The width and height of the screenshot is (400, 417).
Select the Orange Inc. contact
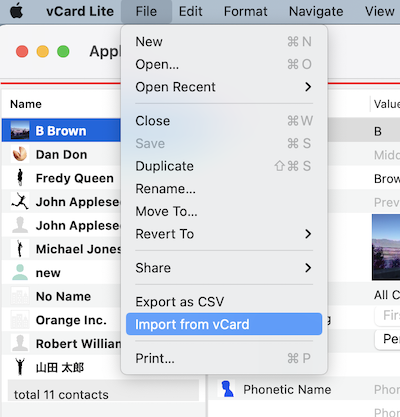click(61, 320)
